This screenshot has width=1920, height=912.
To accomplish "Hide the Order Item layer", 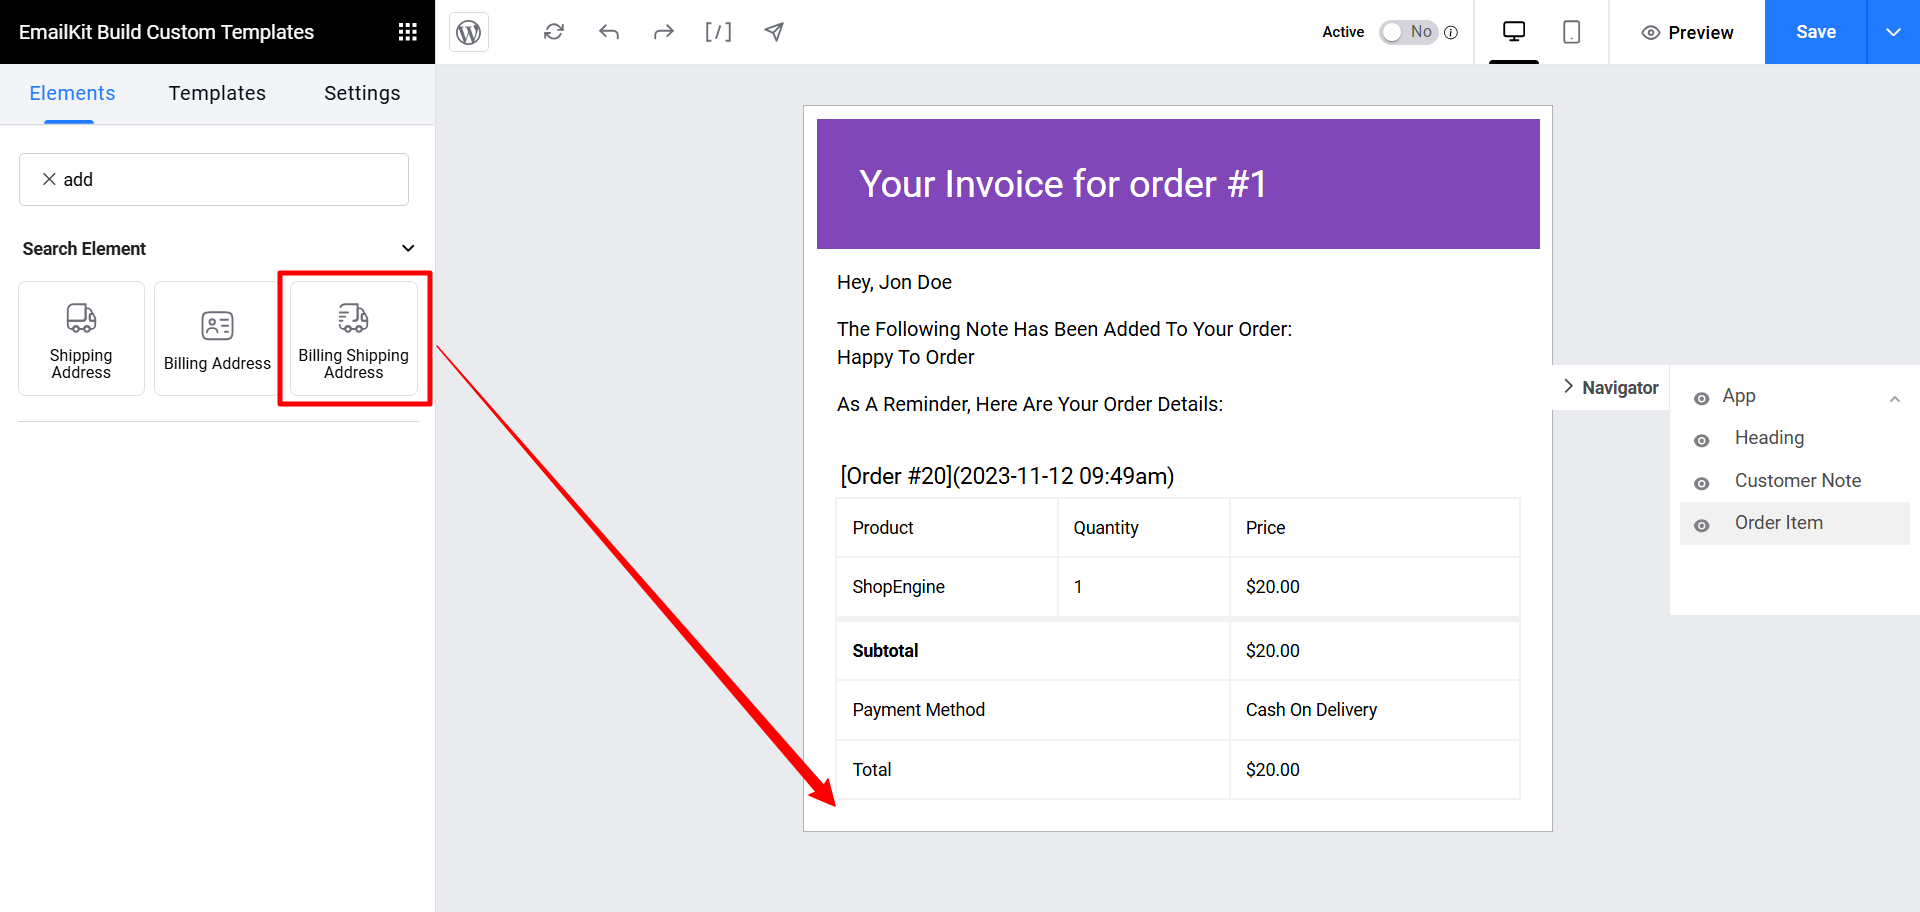I will (x=1701, y=526).
